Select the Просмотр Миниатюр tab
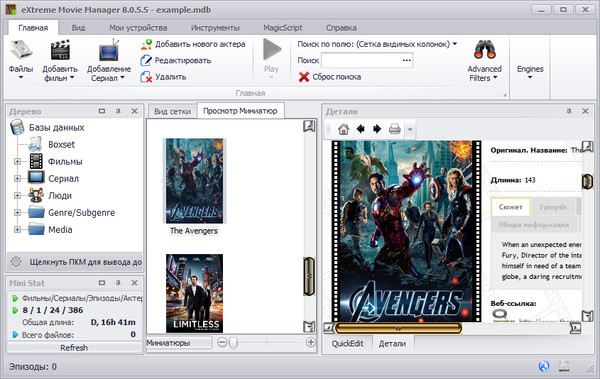 pyautogui.click(x=240, y=111)
